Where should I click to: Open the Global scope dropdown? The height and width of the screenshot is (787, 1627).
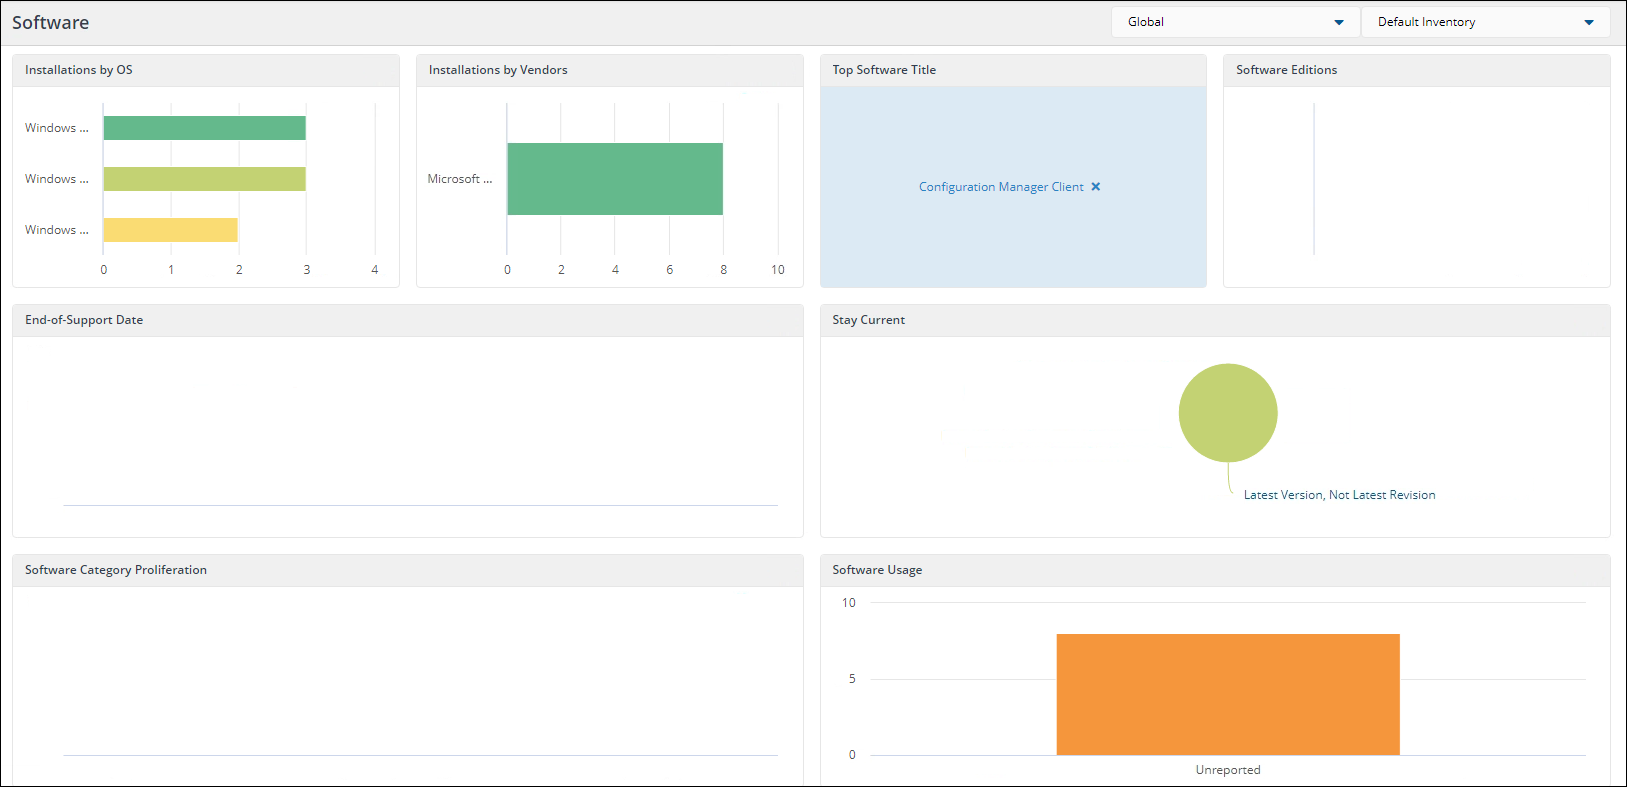(x=1235, y=22)
